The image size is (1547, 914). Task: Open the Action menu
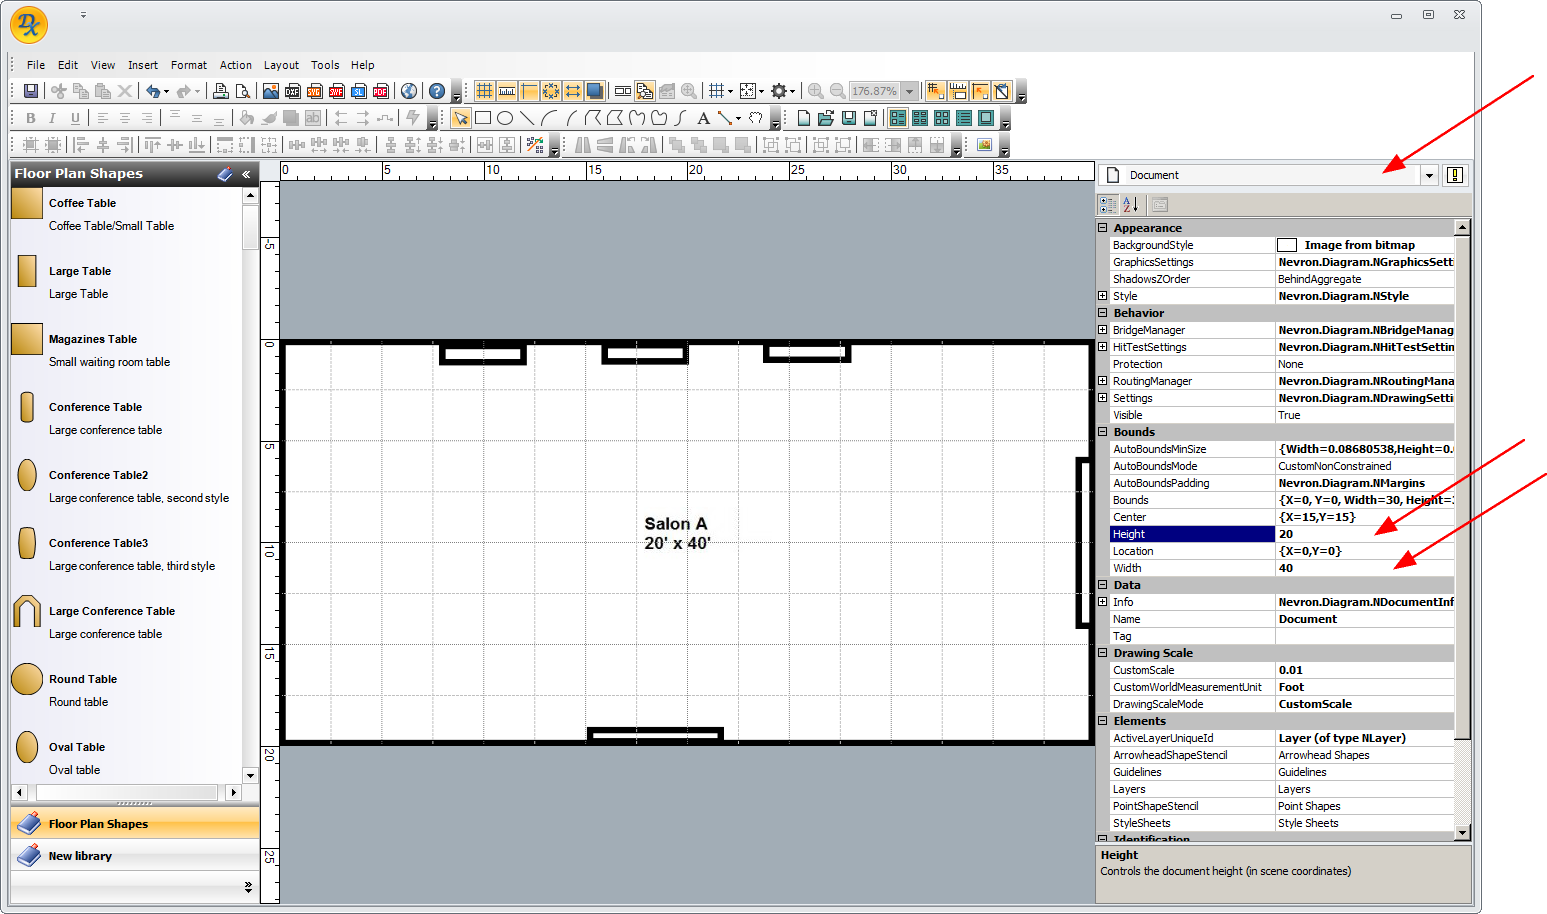click(x=236, y=65)
